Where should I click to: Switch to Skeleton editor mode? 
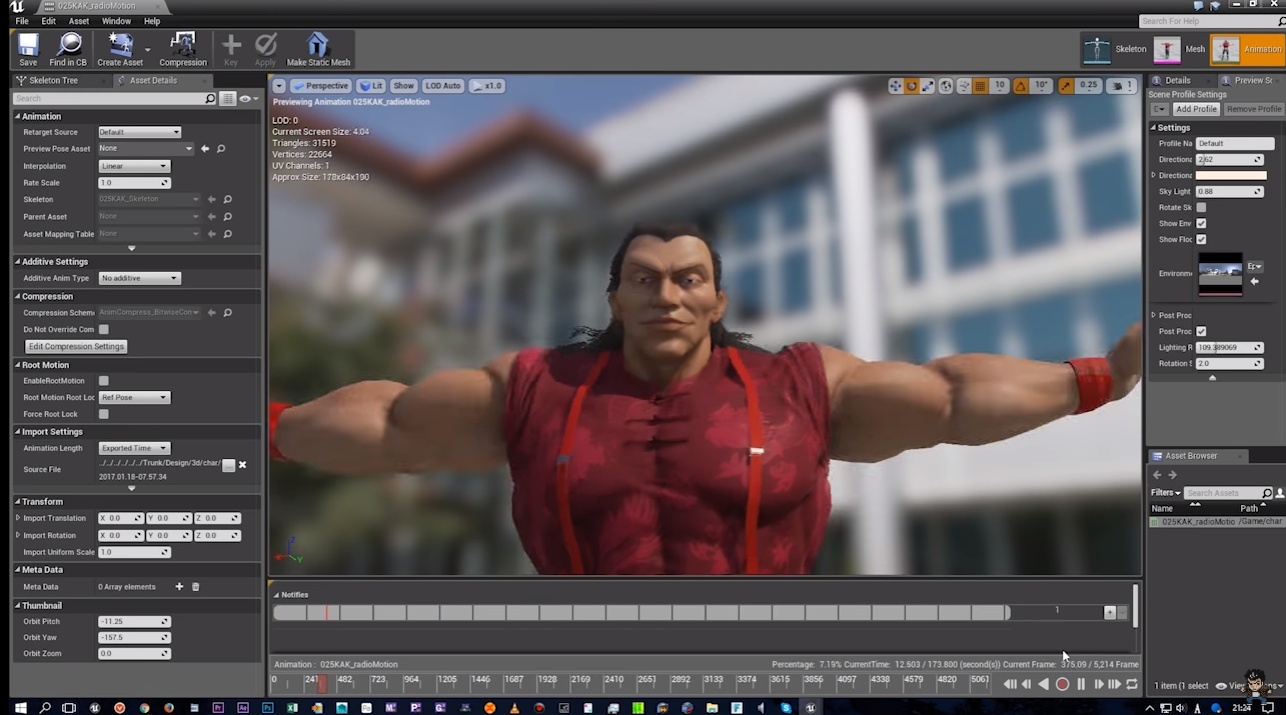click(1115, 49)
